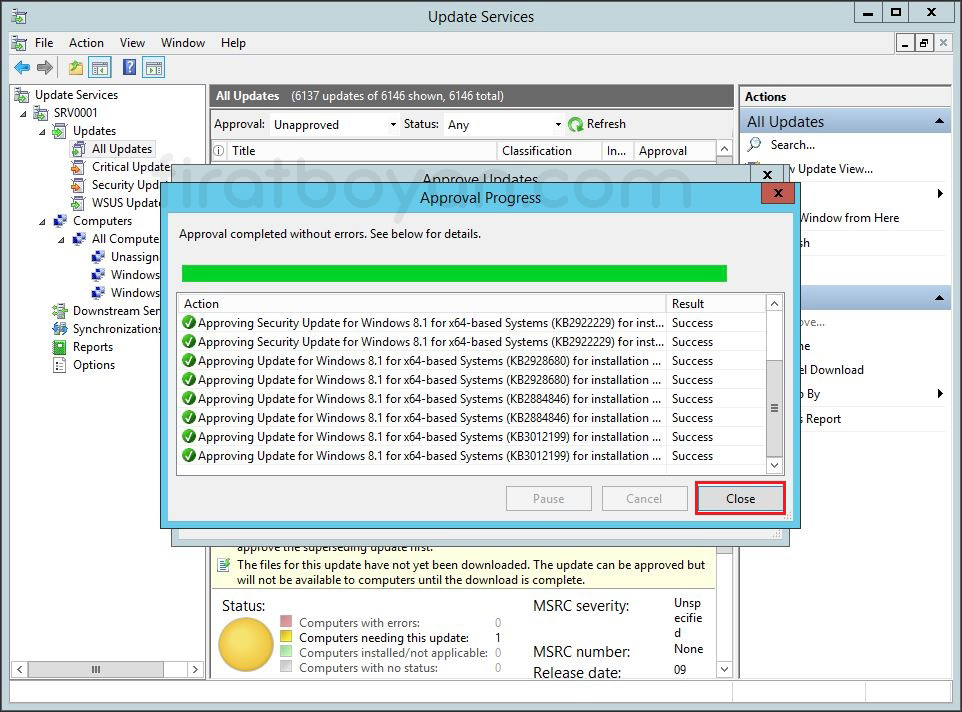Click the Result column header

[x=716, y=304]
